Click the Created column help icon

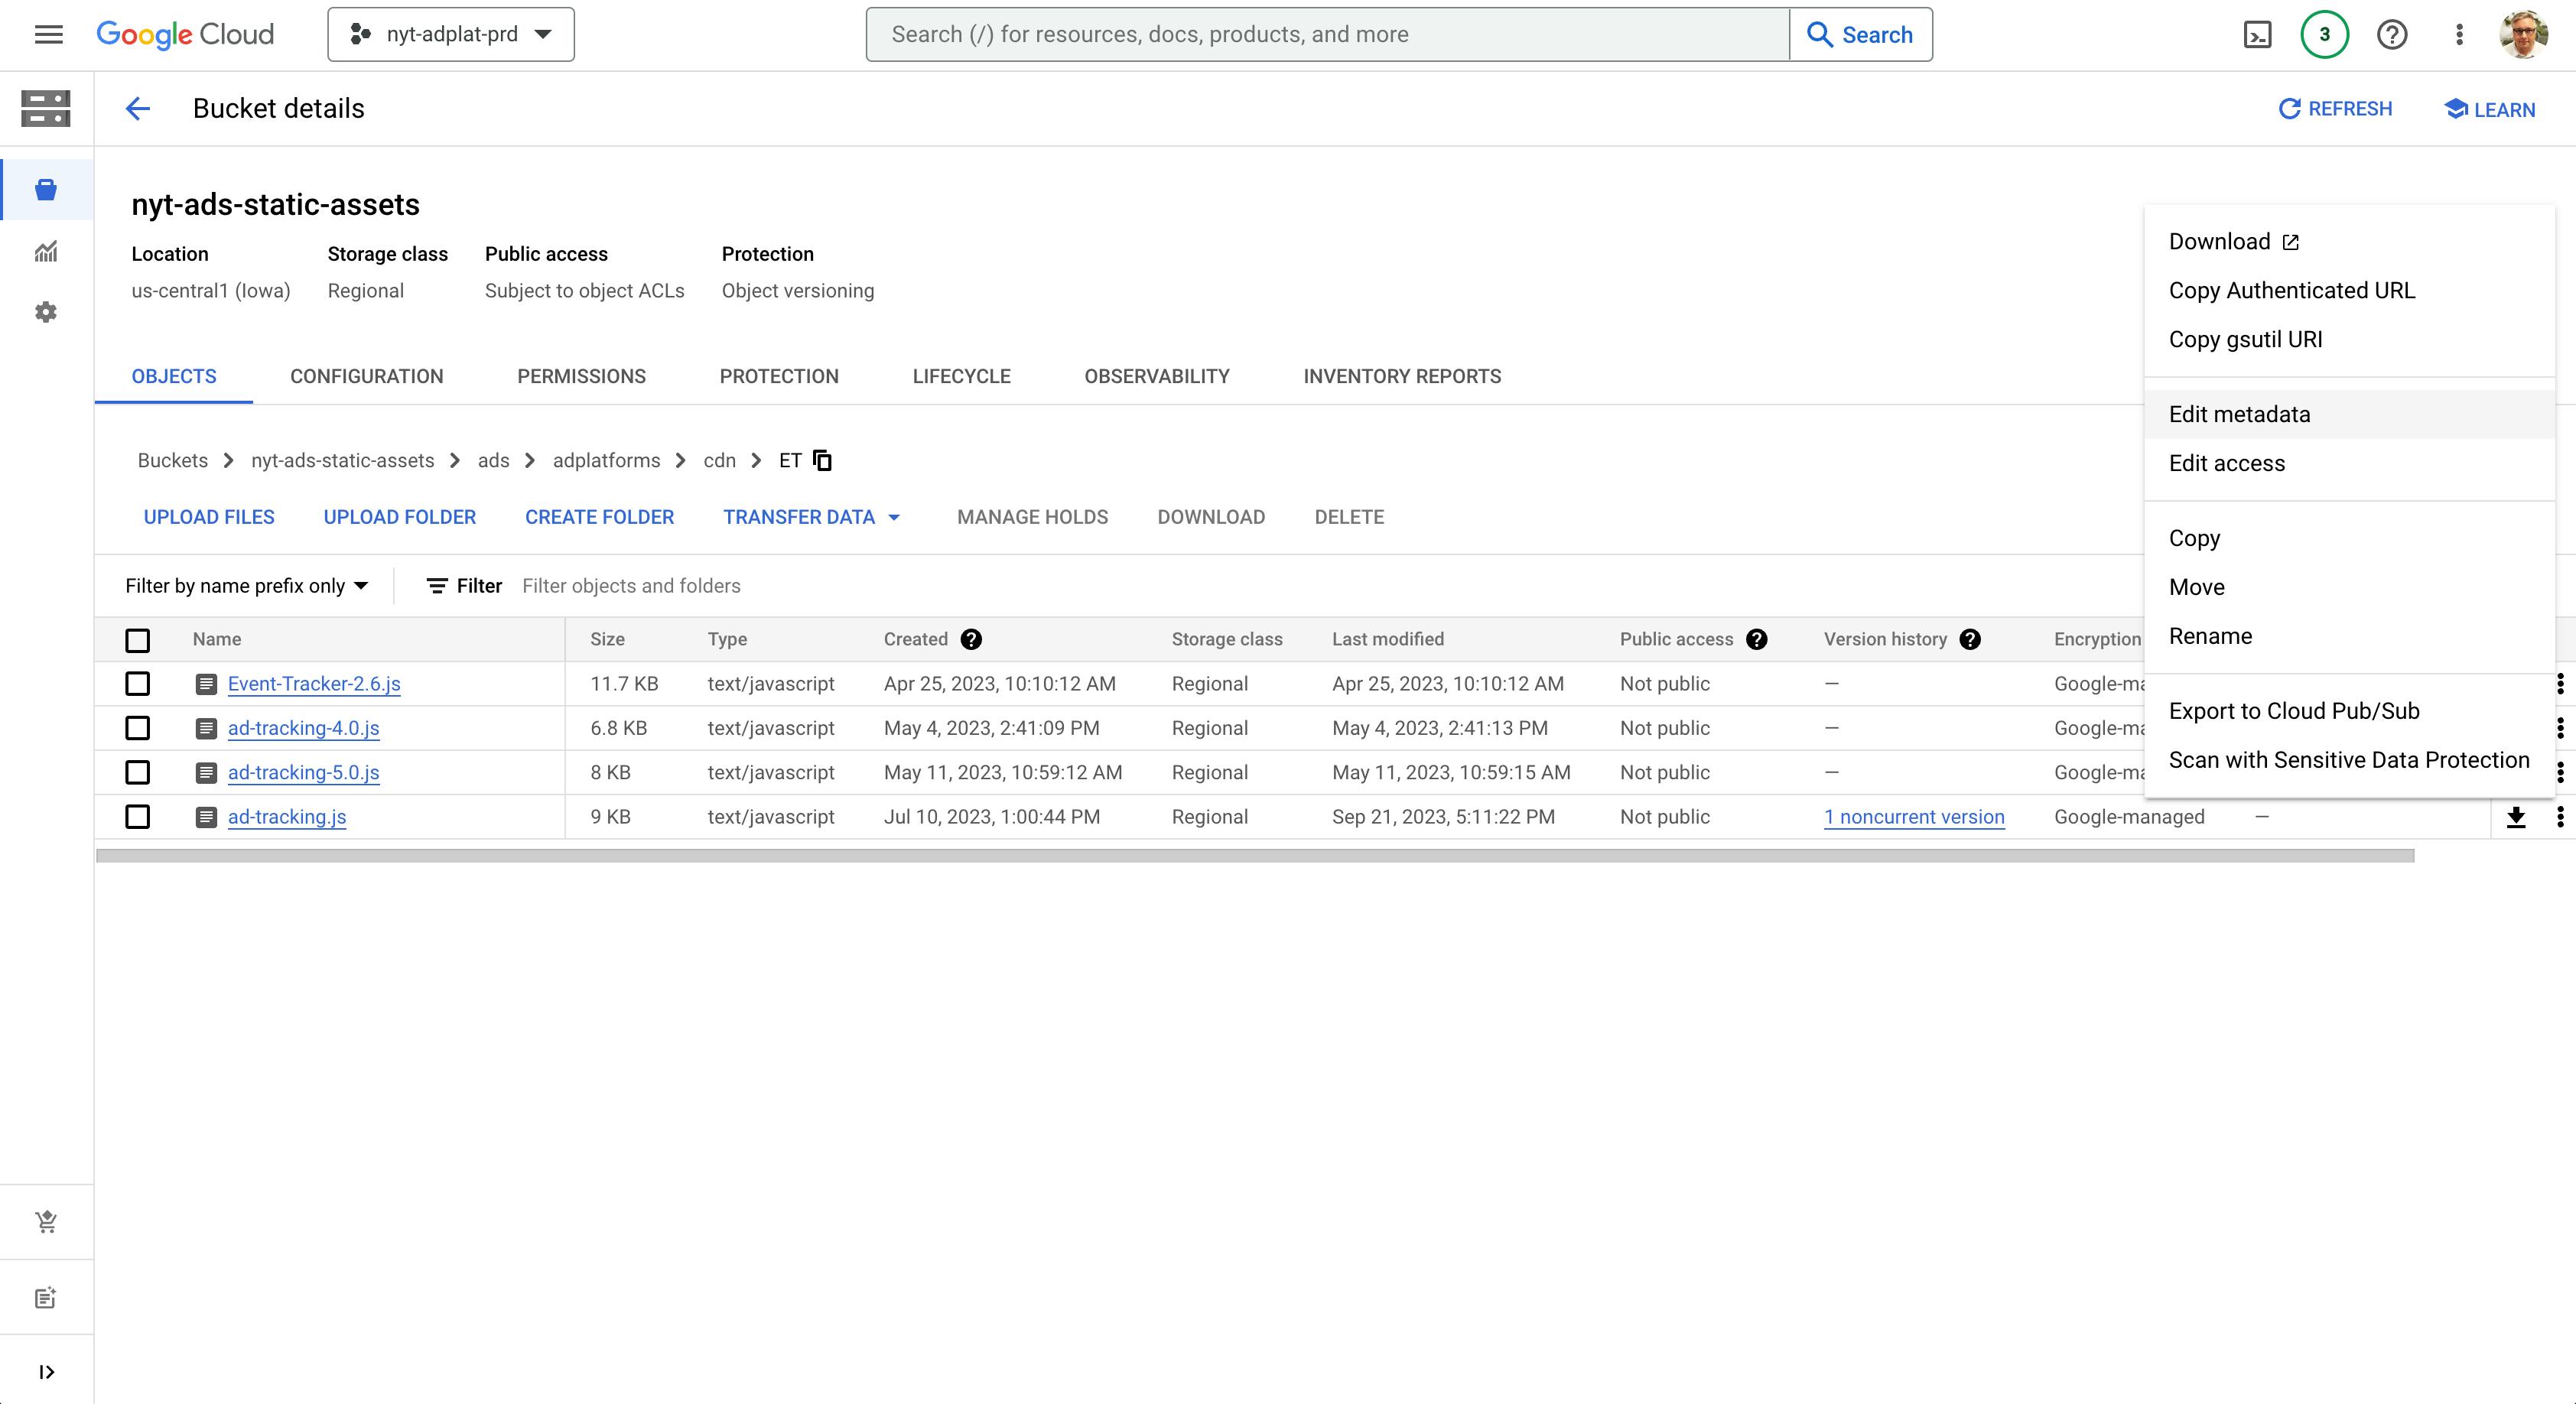(971, 639)
